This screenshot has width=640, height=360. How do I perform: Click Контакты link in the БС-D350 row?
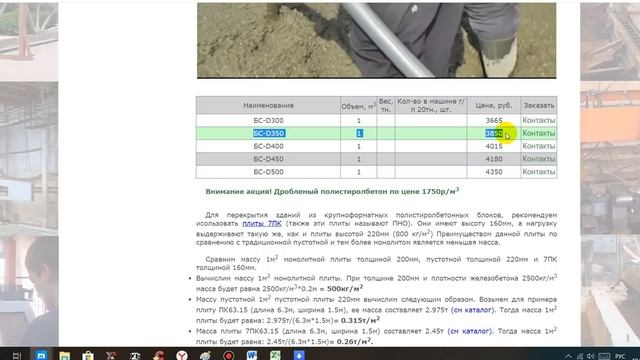538,133
